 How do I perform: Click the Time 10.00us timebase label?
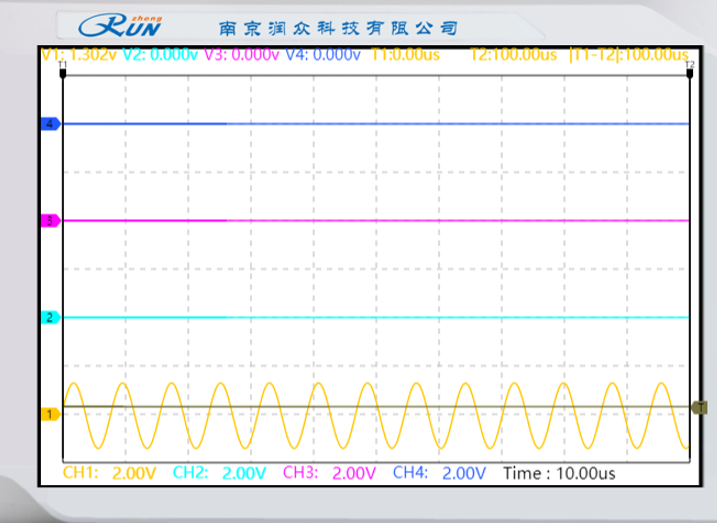click(559, 473)
